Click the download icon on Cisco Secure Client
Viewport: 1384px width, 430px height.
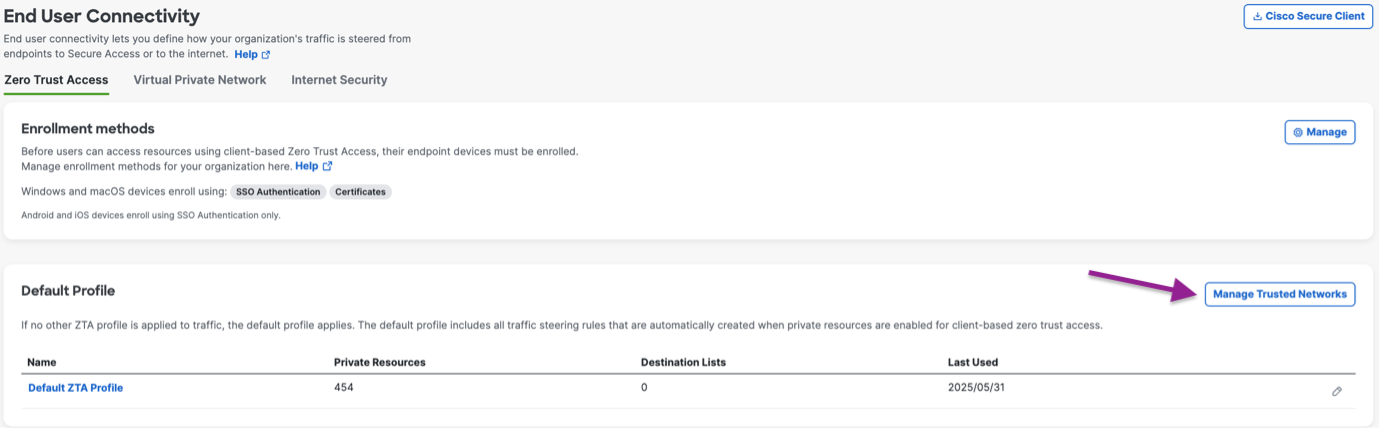[1257, 16]
